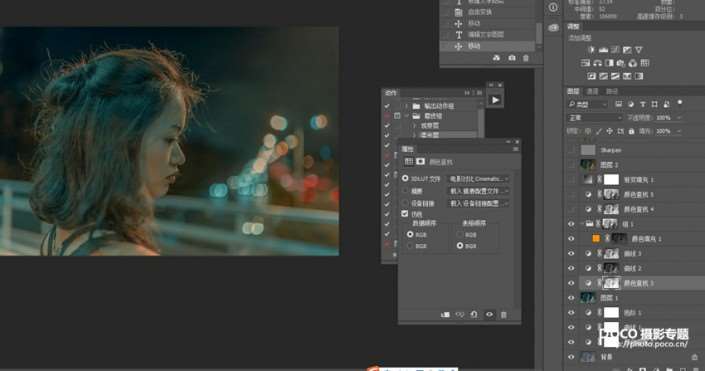Screen dimensions: 705x371
Task: Reset adjustment defaults in Properties panel
Action: pos(474,315)
